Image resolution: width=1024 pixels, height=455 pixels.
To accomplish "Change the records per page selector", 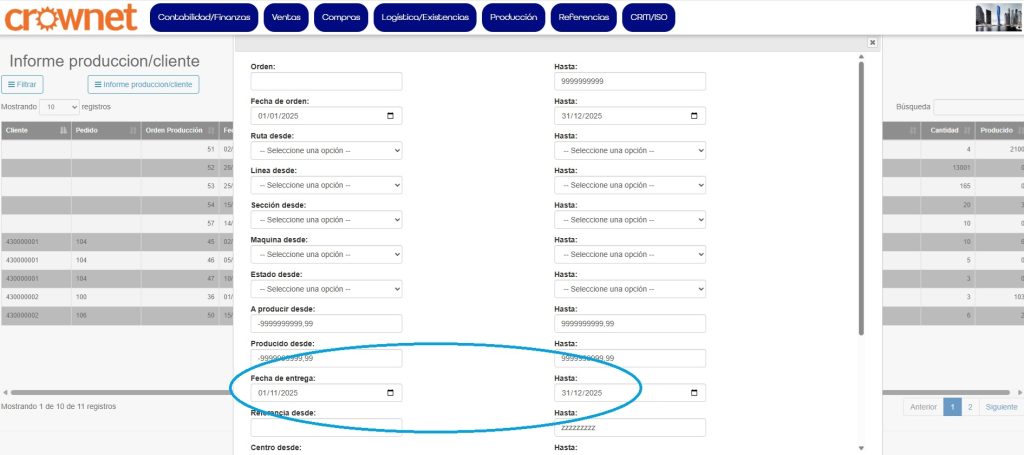I will click(x=60, y=107).
